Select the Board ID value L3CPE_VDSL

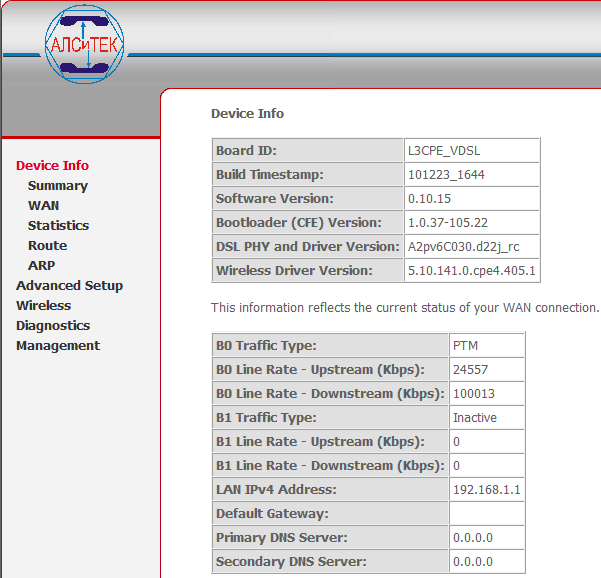(444, 151)
